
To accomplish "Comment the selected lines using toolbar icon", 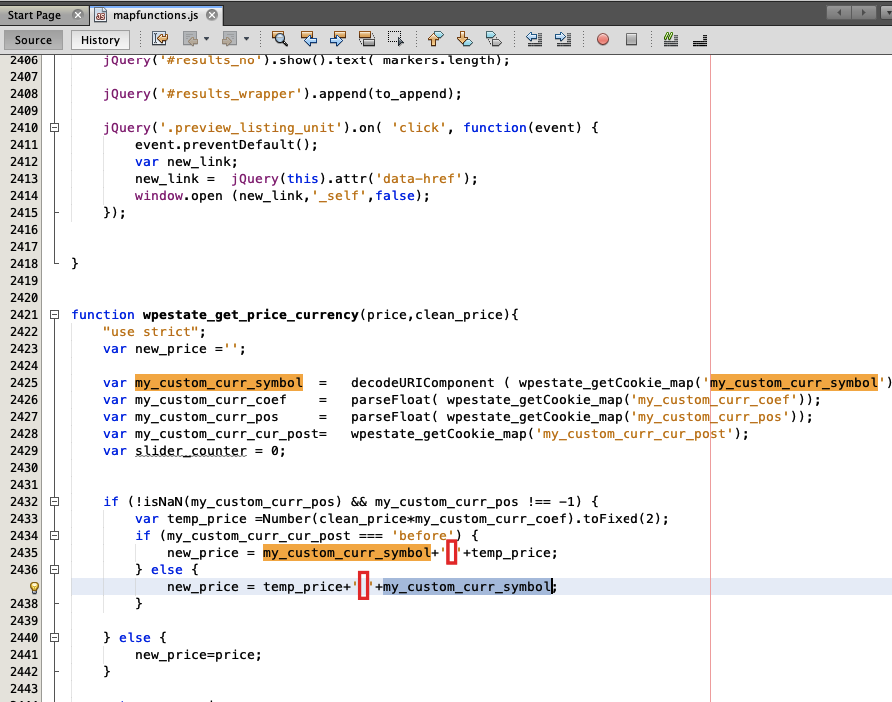I will pyautogui.click(x=670, y=39).
